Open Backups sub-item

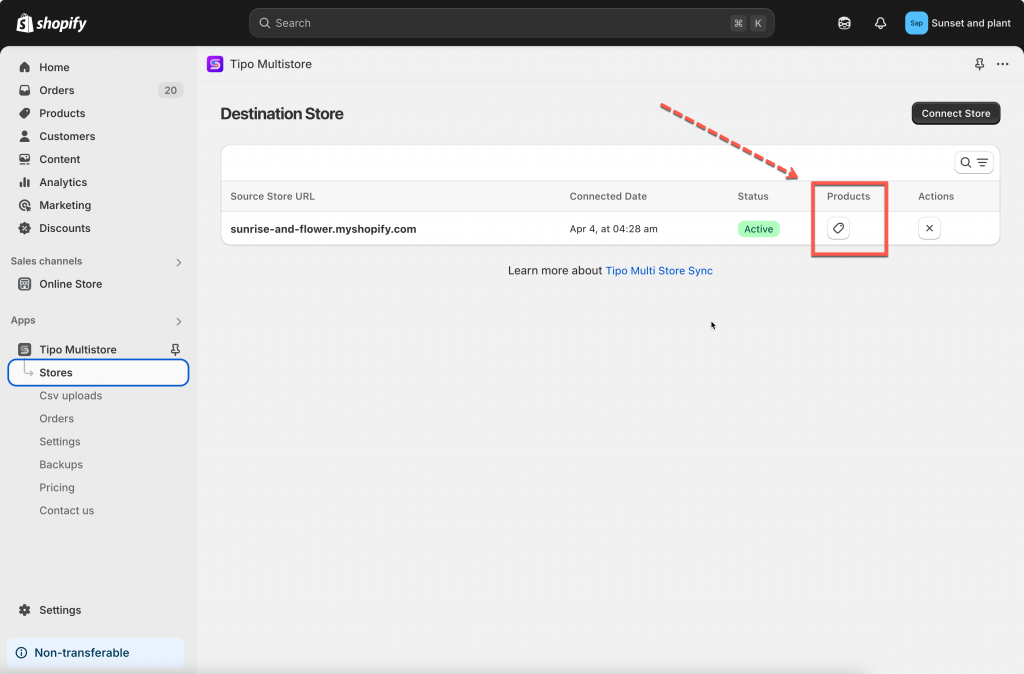click(61, 464)
